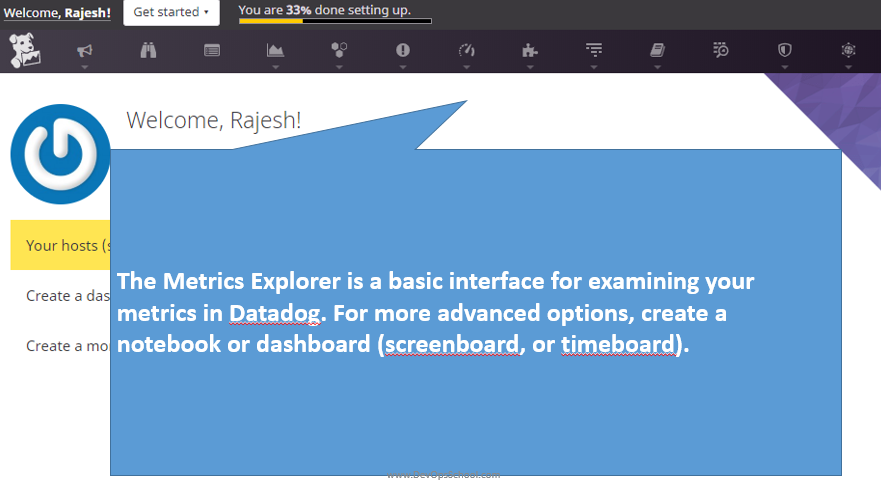Click the Infrastructure hexagons icon
This screenshot has width=881, height=494.
[339, 50]
